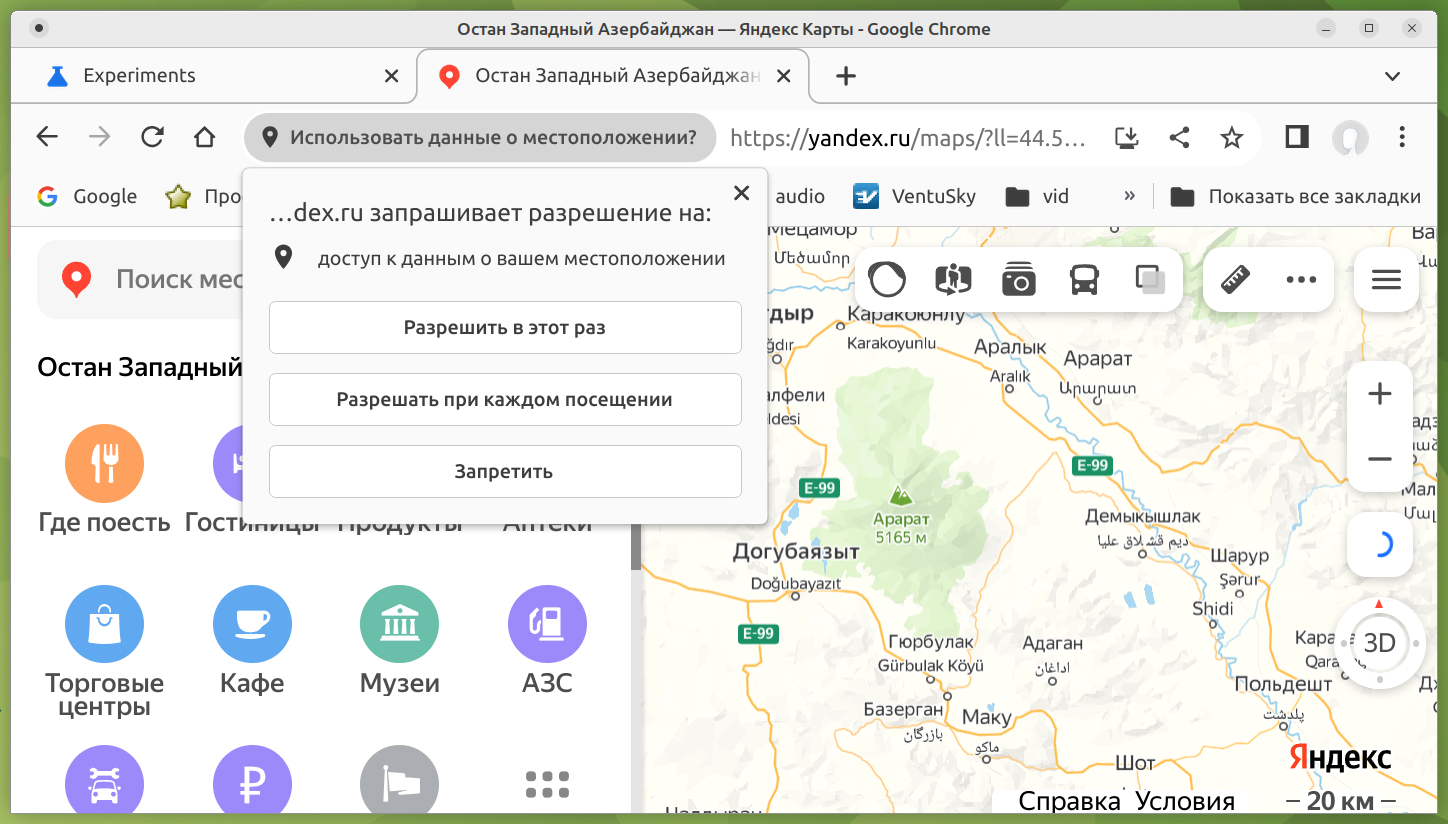
Task: Open the Alice assistant icon on map
Action: pyautogui.click(x=887, y=280)
